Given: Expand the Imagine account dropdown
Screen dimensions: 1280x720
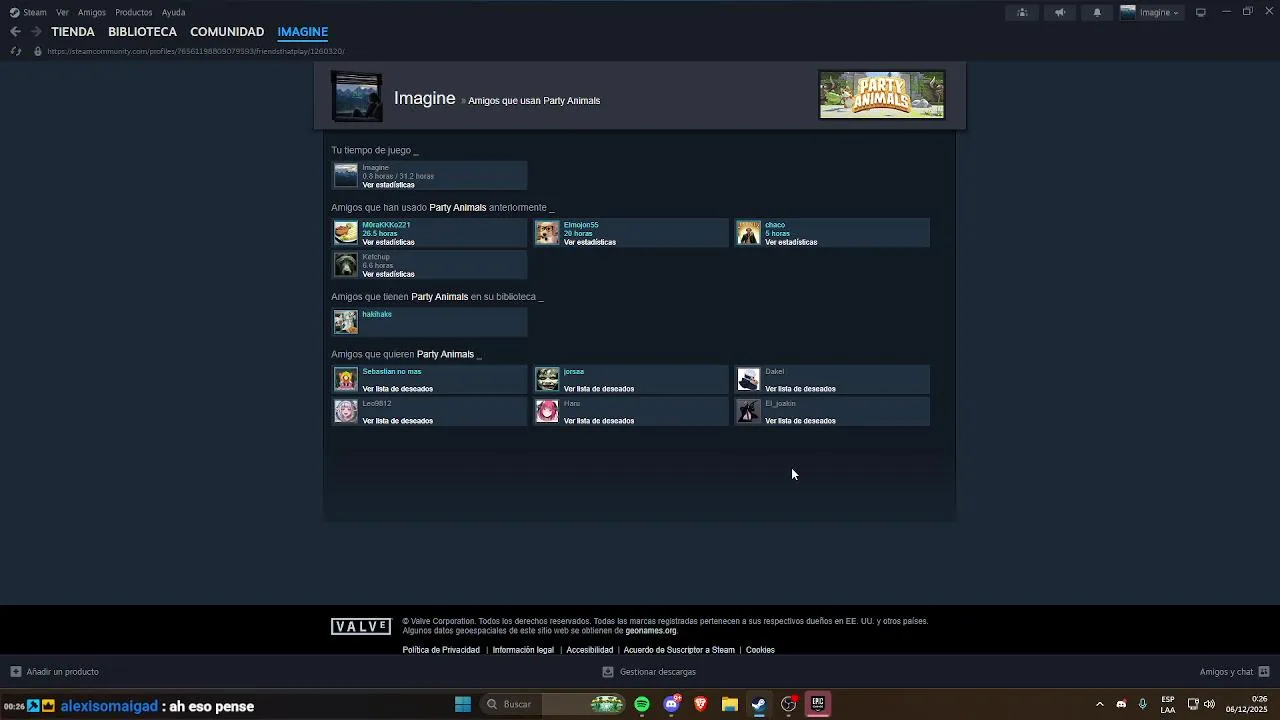Looking at the screenshot, I should click(1150, 12).
